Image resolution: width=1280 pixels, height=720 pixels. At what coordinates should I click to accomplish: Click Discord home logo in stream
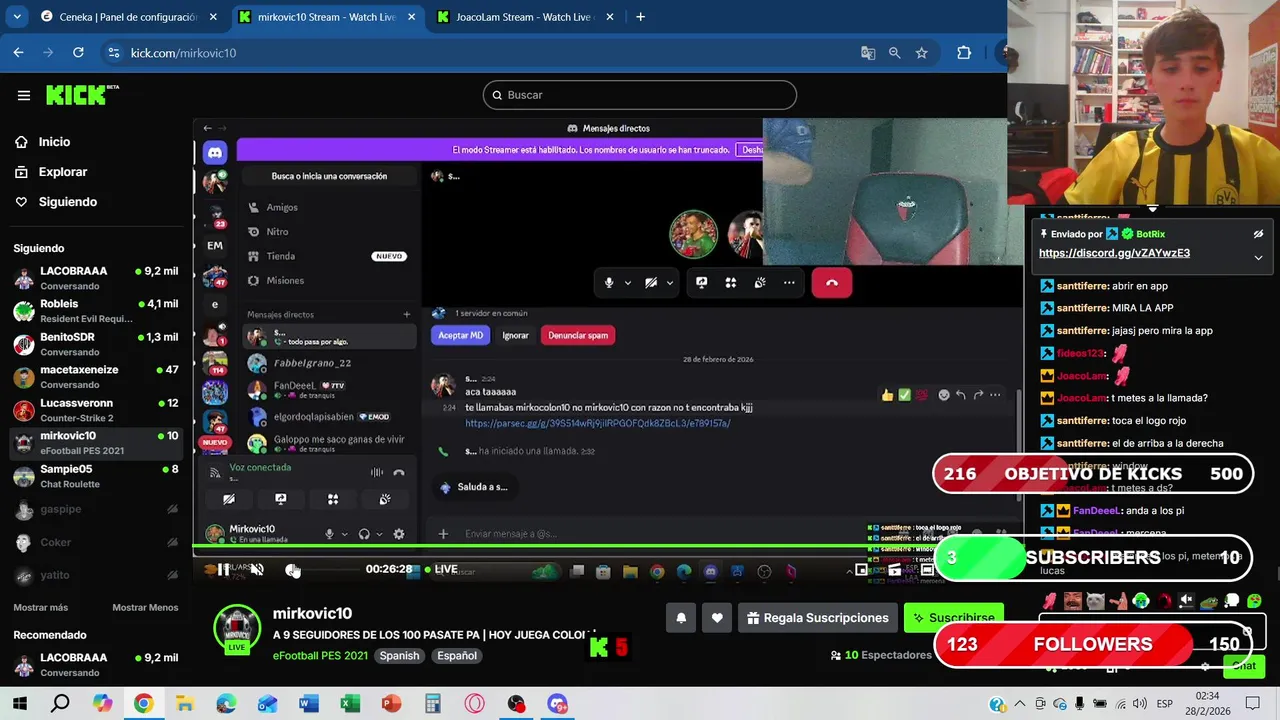214,153
